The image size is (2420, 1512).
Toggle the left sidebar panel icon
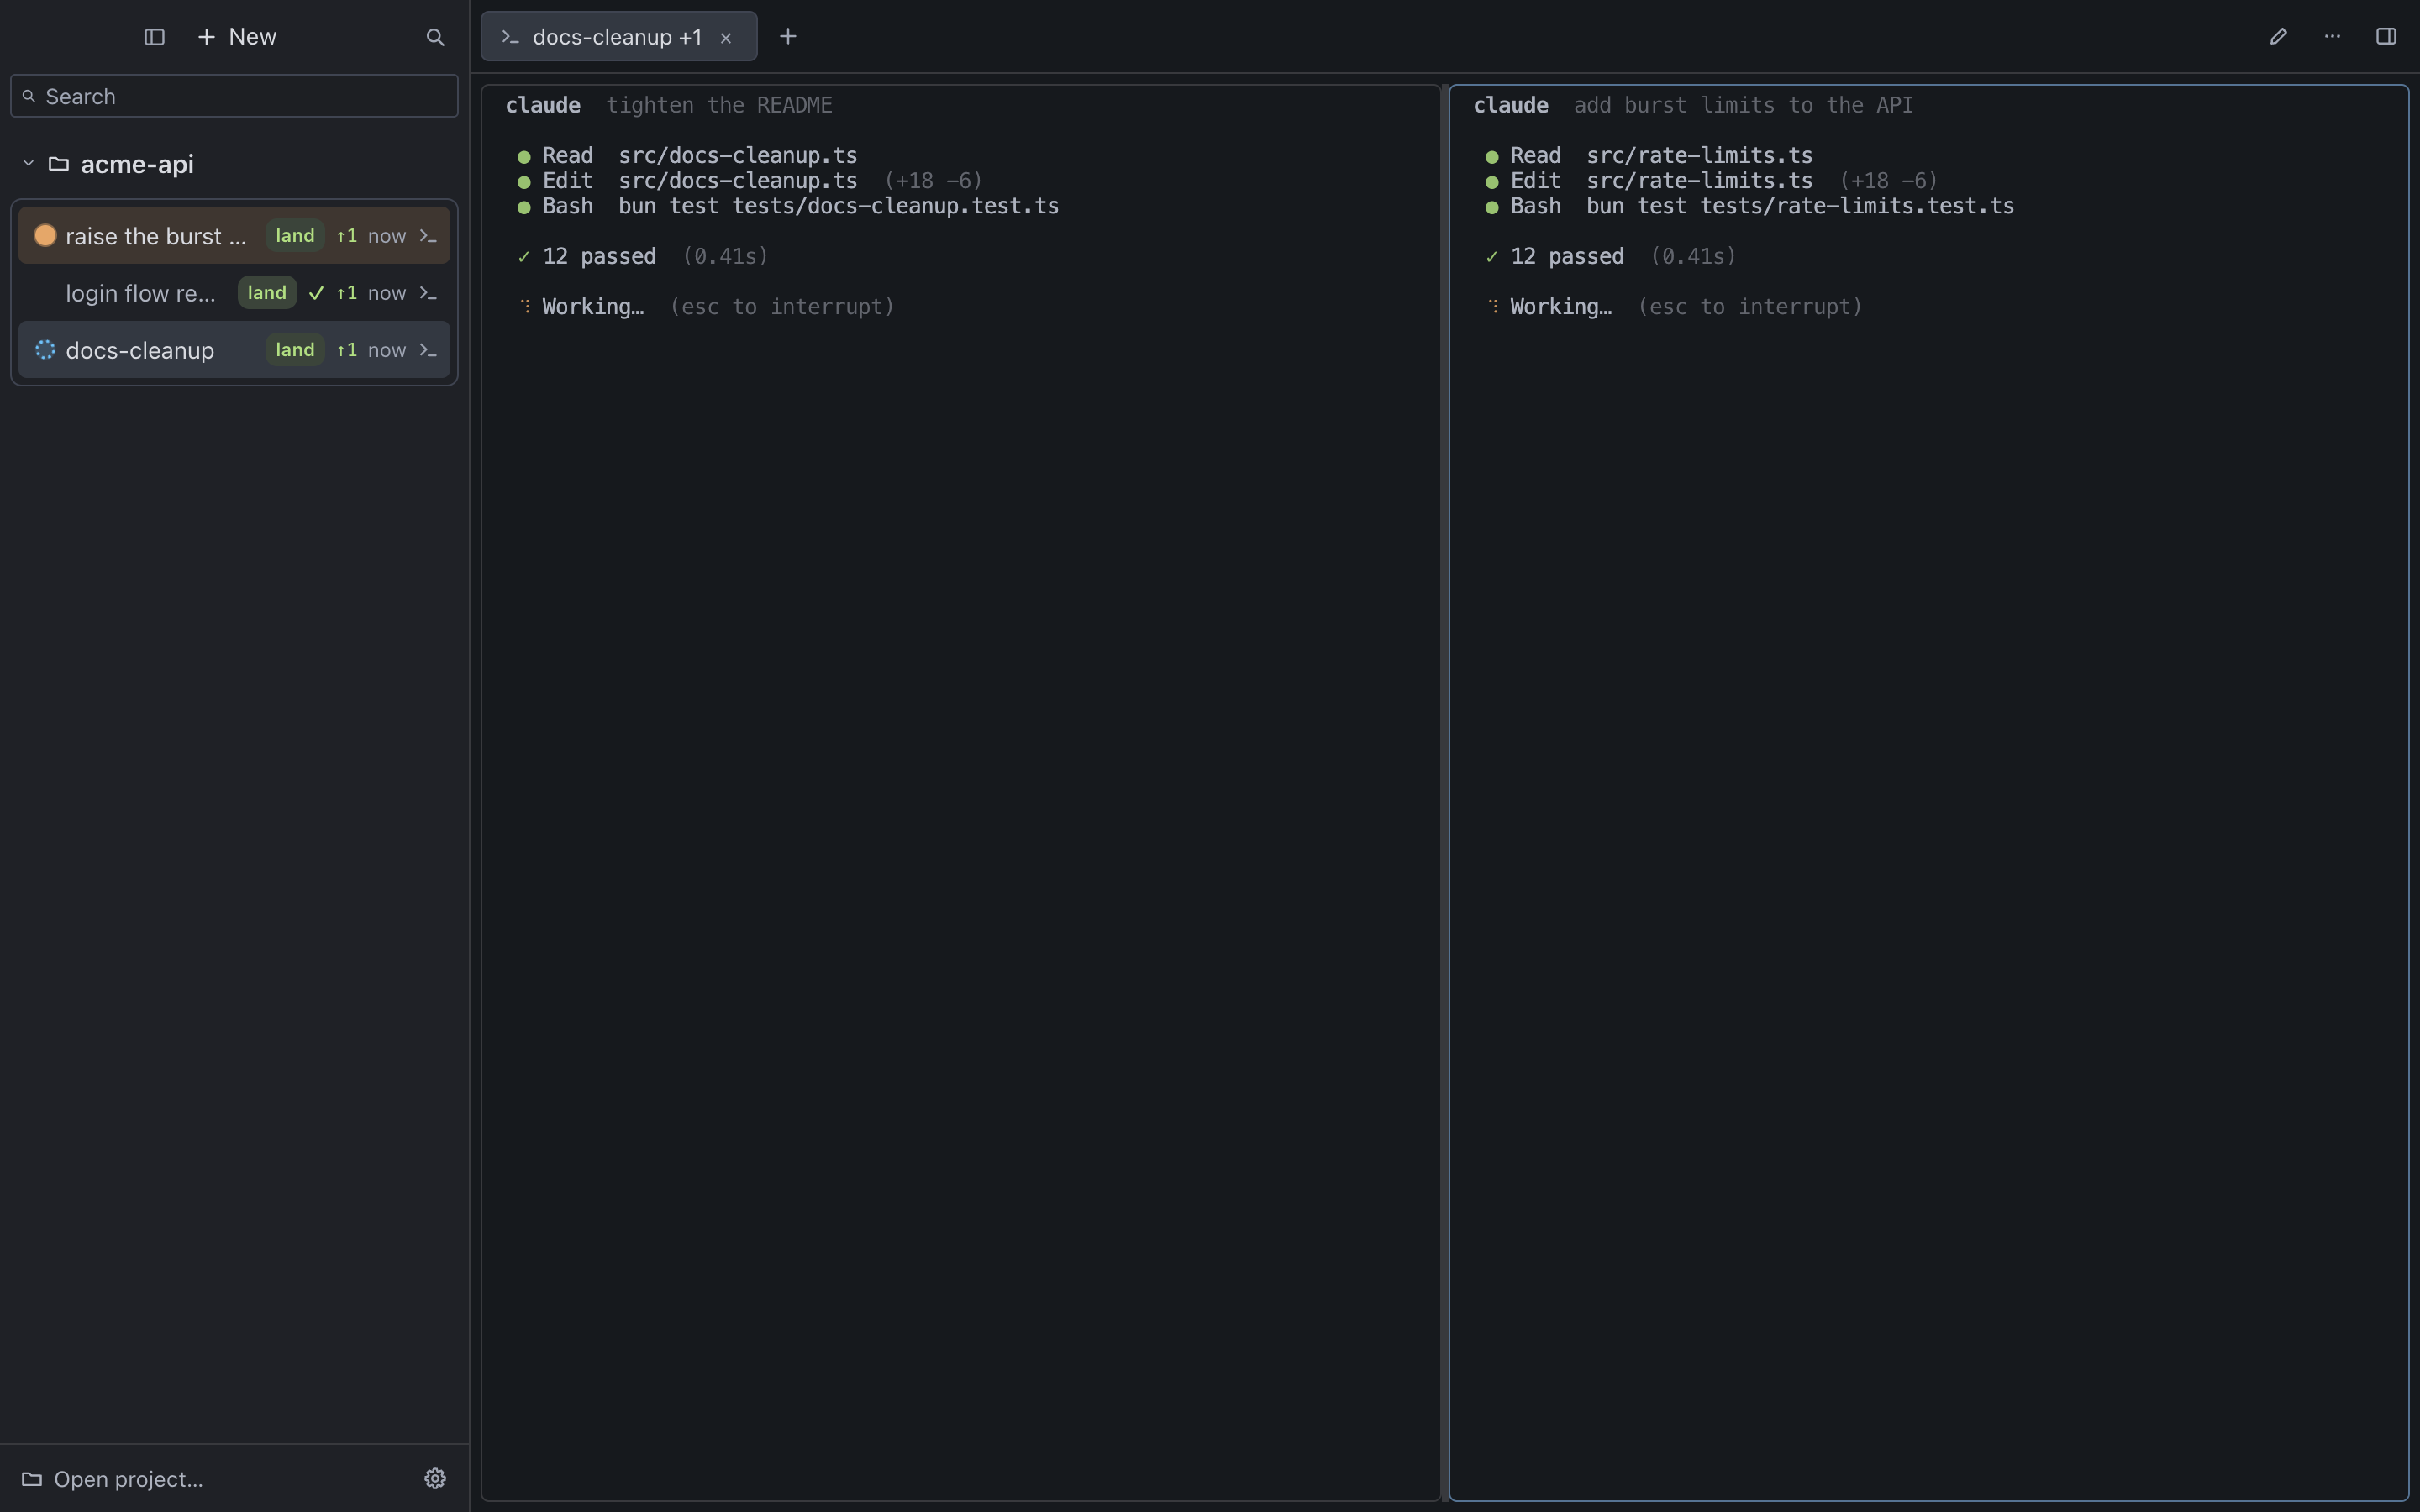click(154, 37)
